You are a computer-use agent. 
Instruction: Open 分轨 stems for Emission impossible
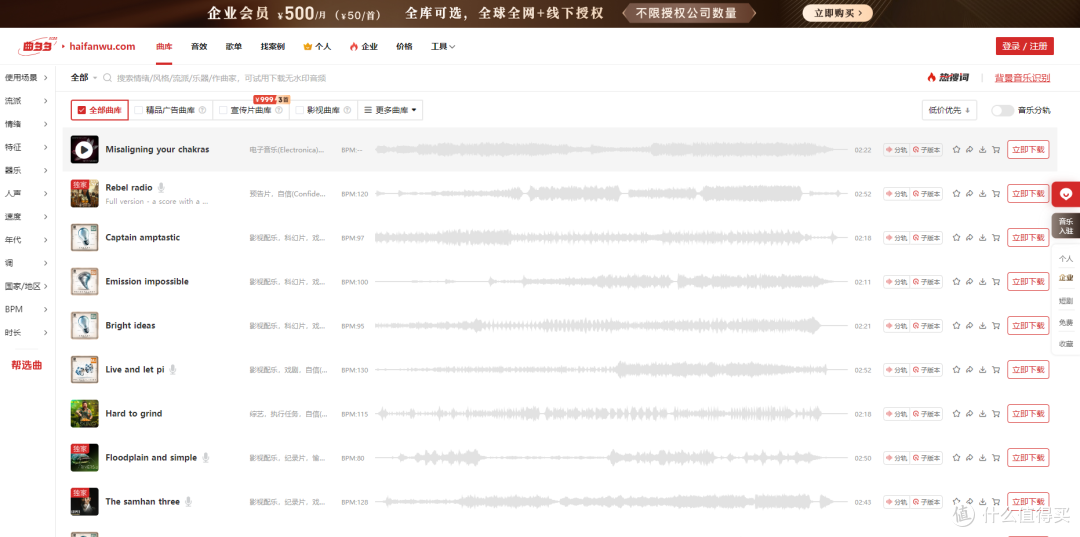point(897,282)
